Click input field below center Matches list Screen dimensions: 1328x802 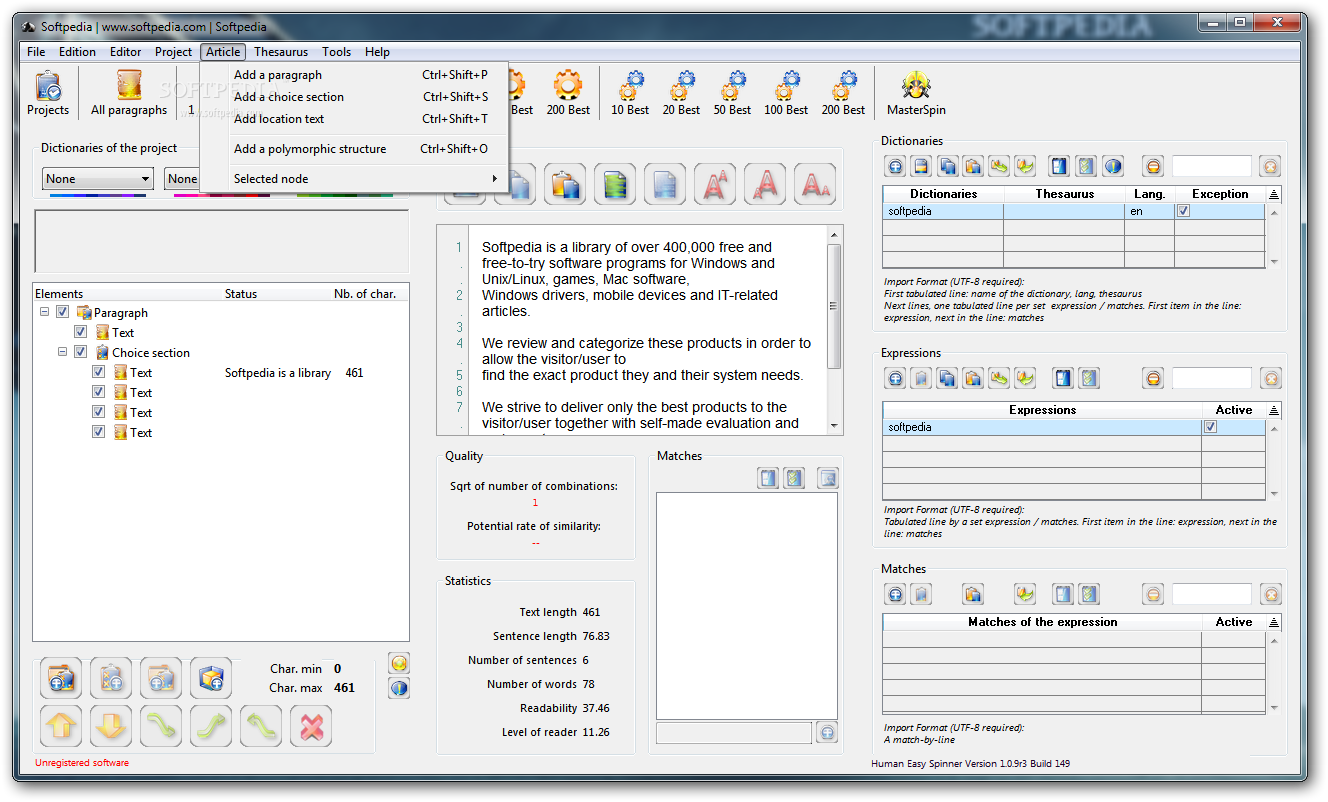tap(734, 733)
